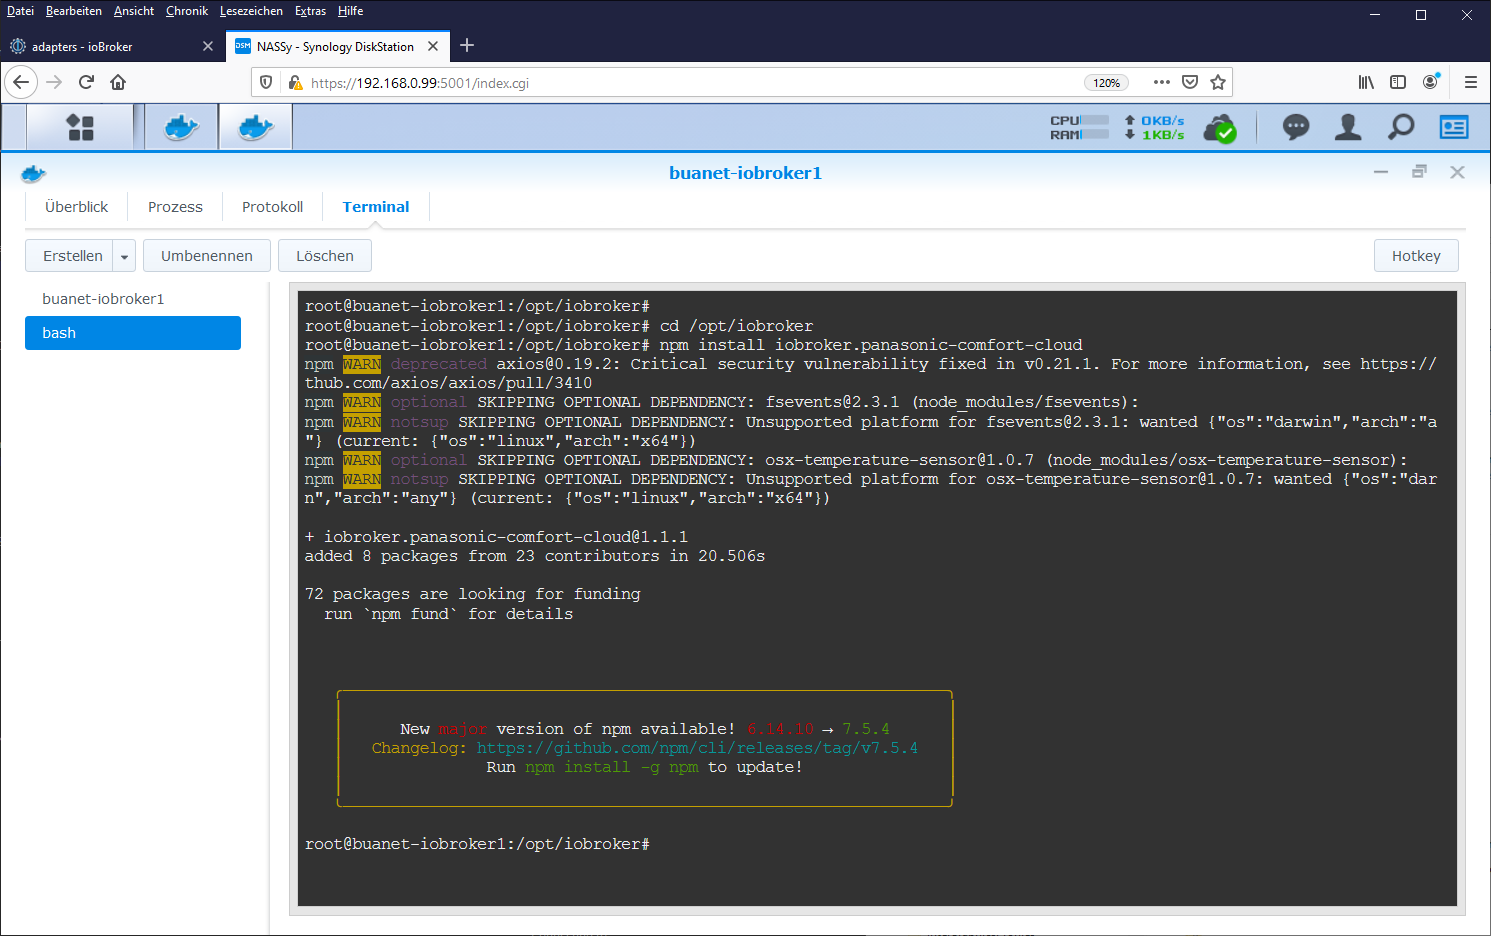The height and width of the screenshot is (936, 1491).
Task: Close the adapters - ioBroker tab
Action: click(208, 46)
